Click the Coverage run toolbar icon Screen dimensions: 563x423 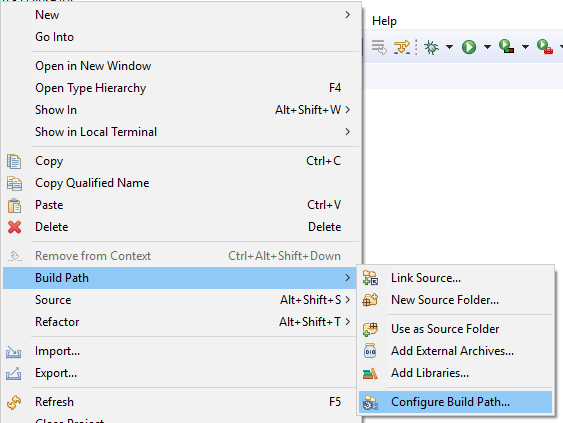coord(506,47)
